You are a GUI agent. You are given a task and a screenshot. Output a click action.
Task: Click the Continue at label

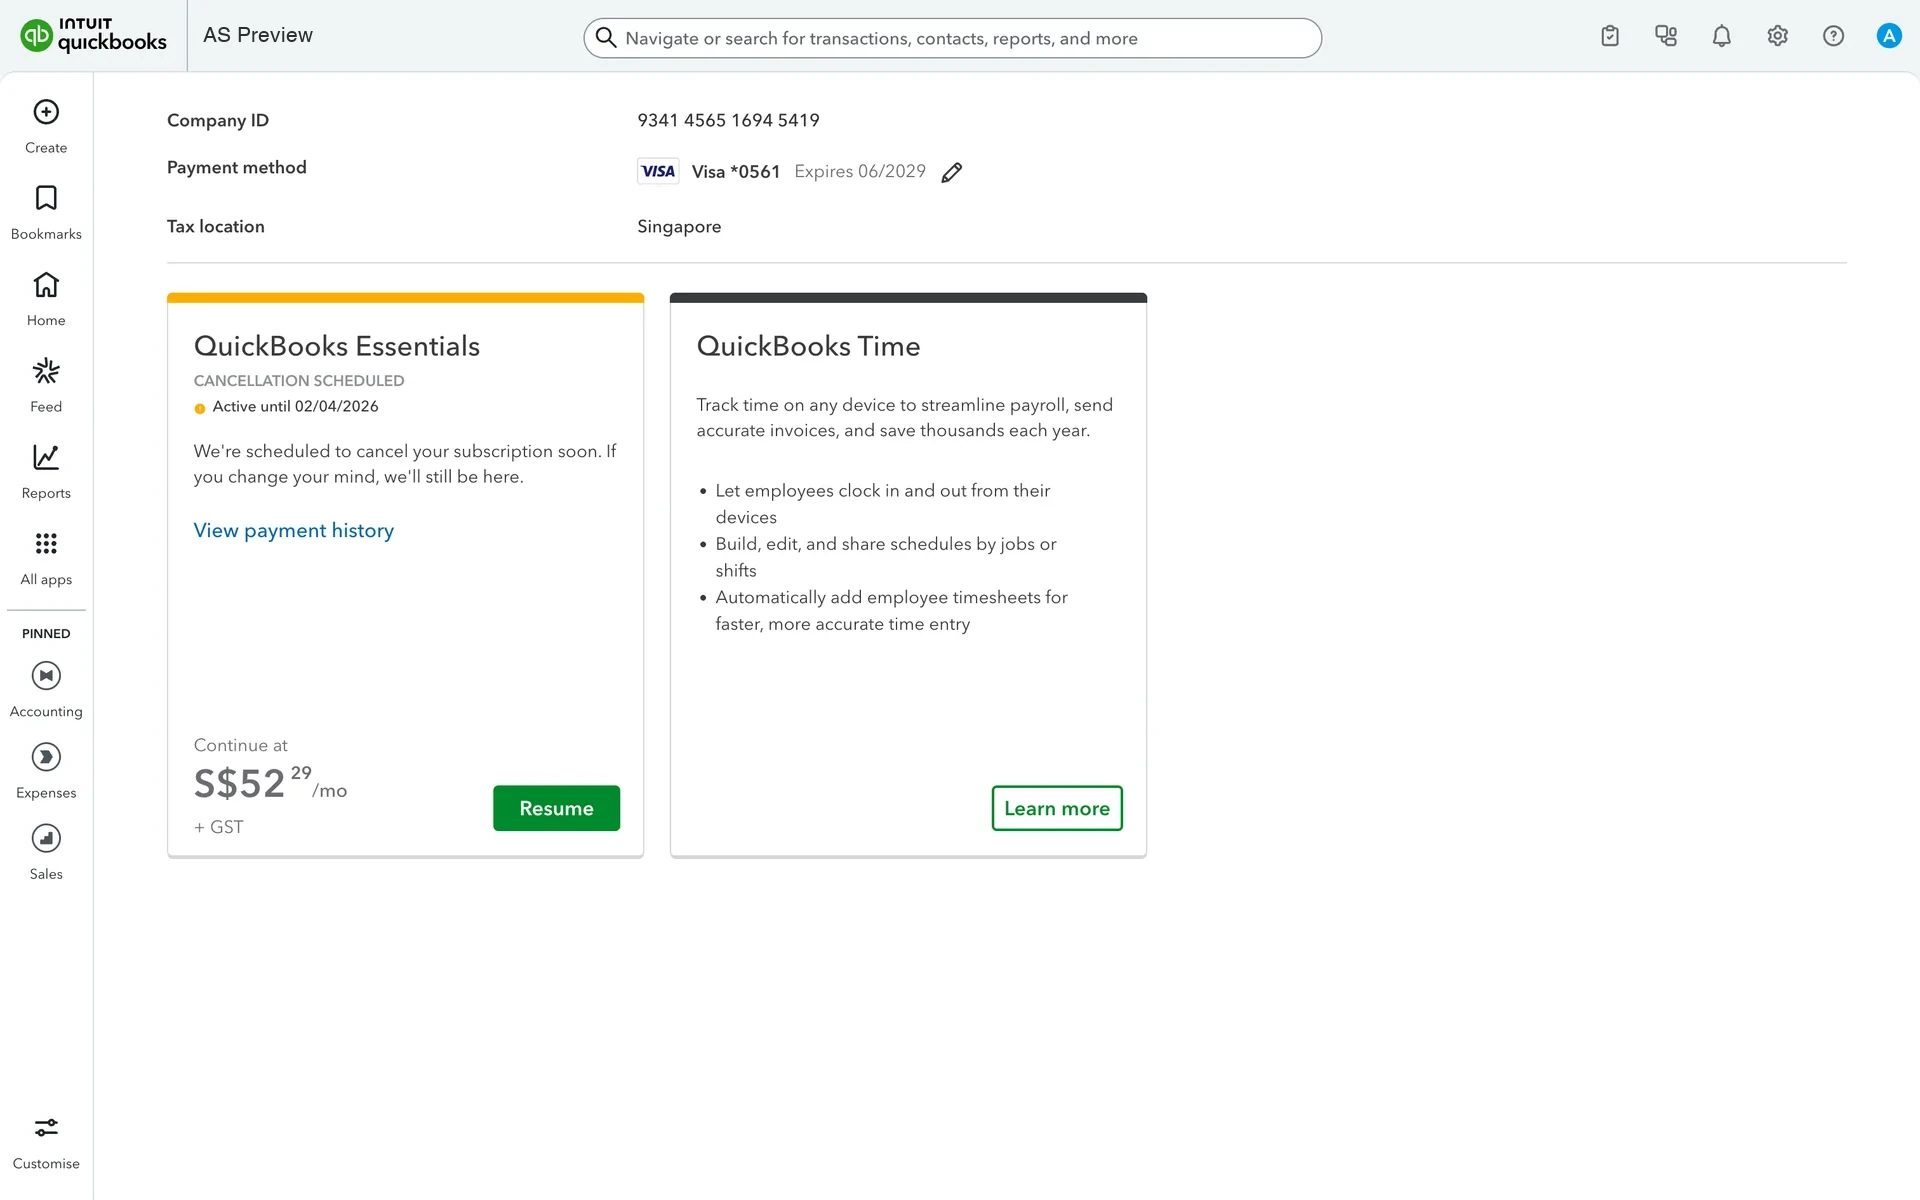[240, 745]
